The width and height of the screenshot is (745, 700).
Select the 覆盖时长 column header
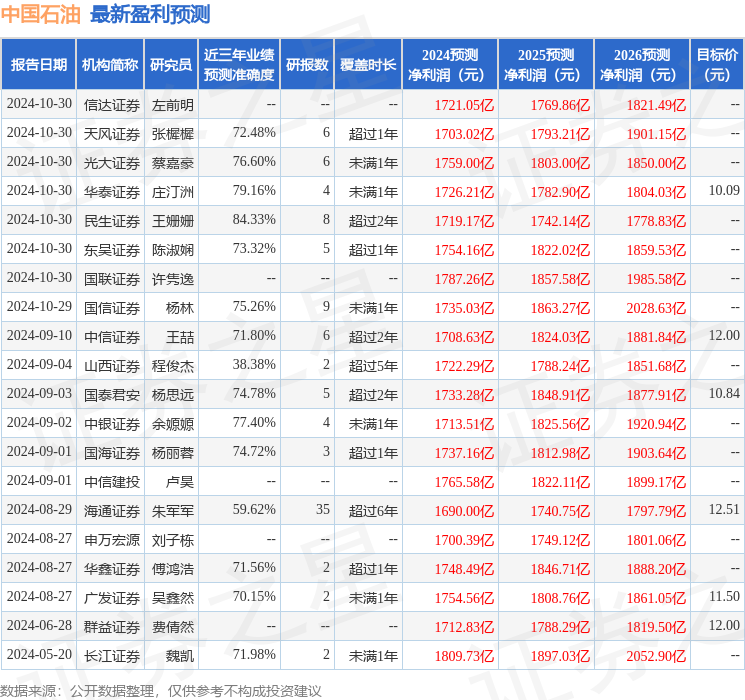click(x=368, y=65)
